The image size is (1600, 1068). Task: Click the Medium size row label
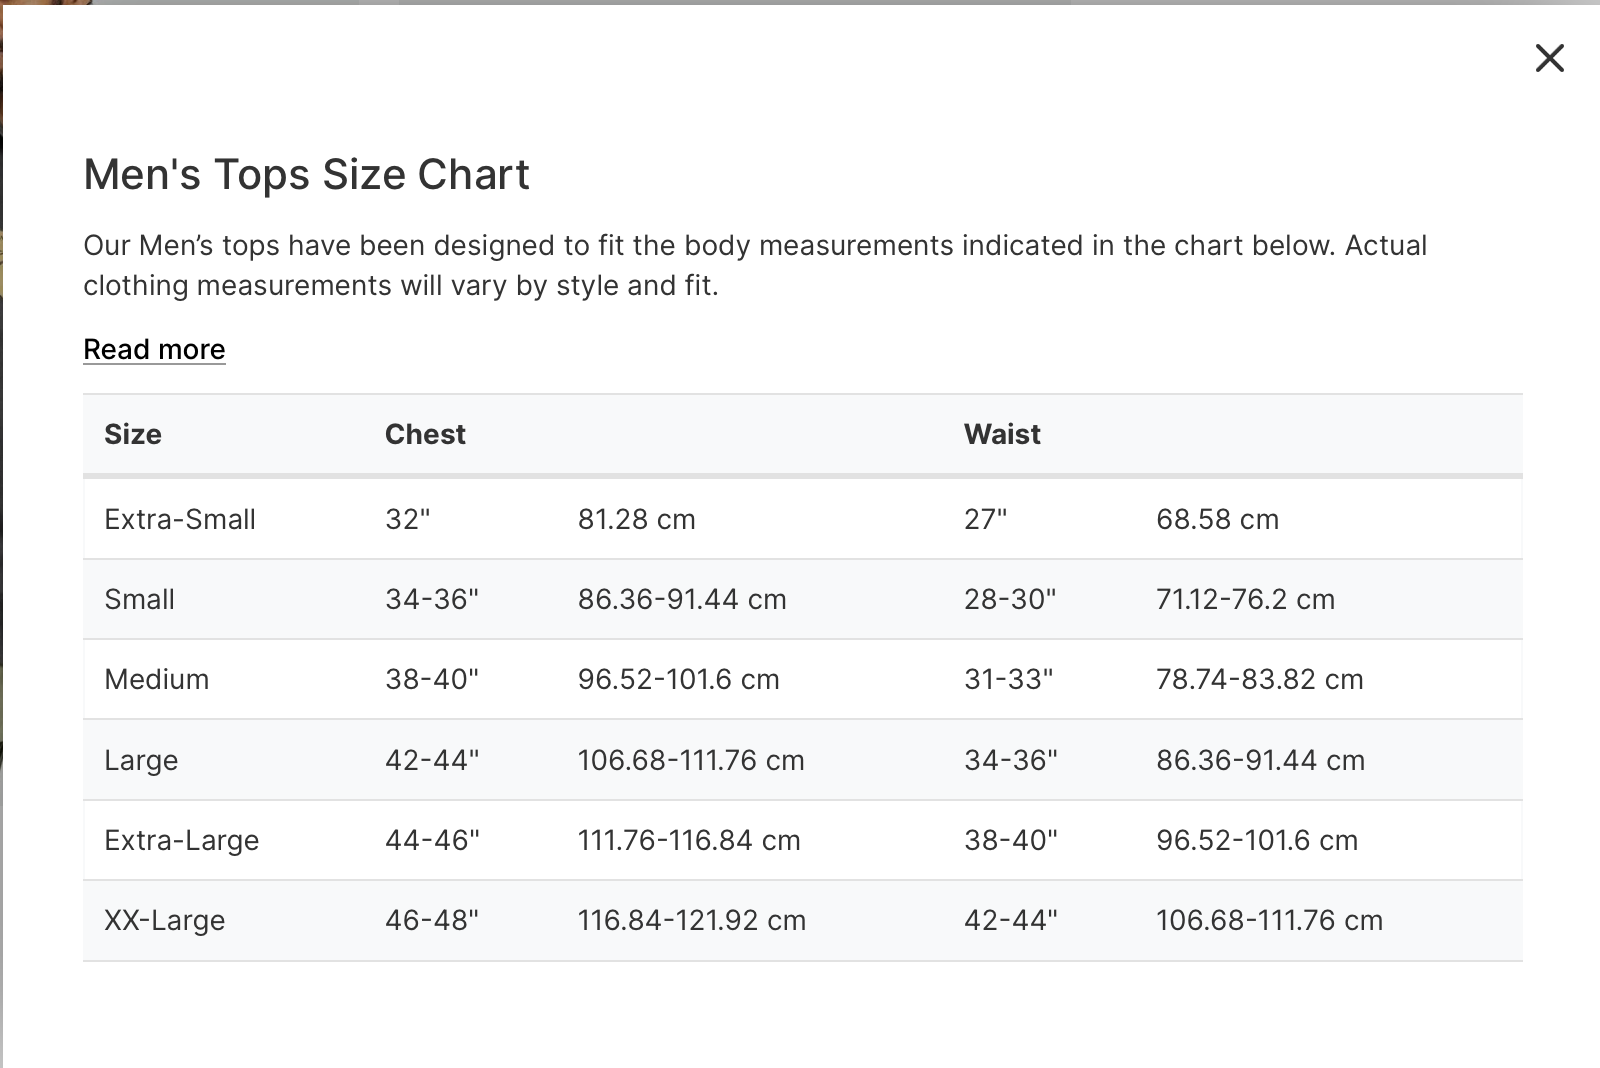156,679
